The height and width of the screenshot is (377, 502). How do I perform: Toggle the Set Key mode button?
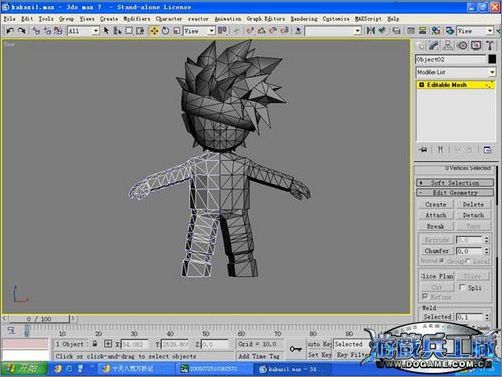coord(319,355)
